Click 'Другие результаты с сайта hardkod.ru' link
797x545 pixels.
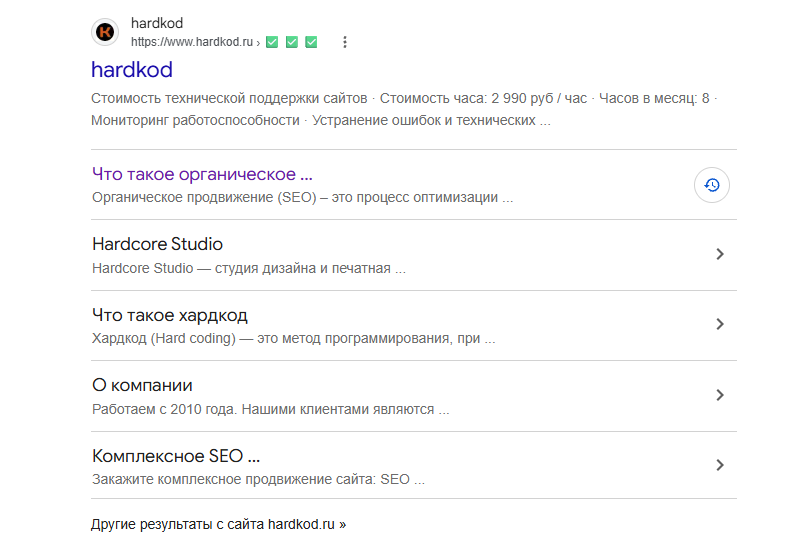219,524
